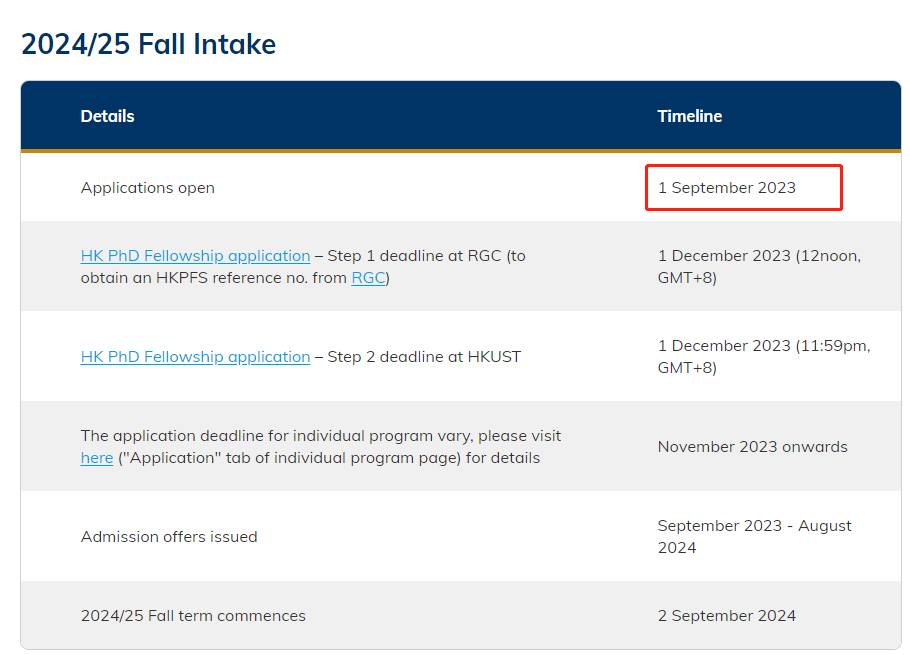Click the "2024/25 Fall Intake" heading
This screenshot has width=910, height=655.
148,44
